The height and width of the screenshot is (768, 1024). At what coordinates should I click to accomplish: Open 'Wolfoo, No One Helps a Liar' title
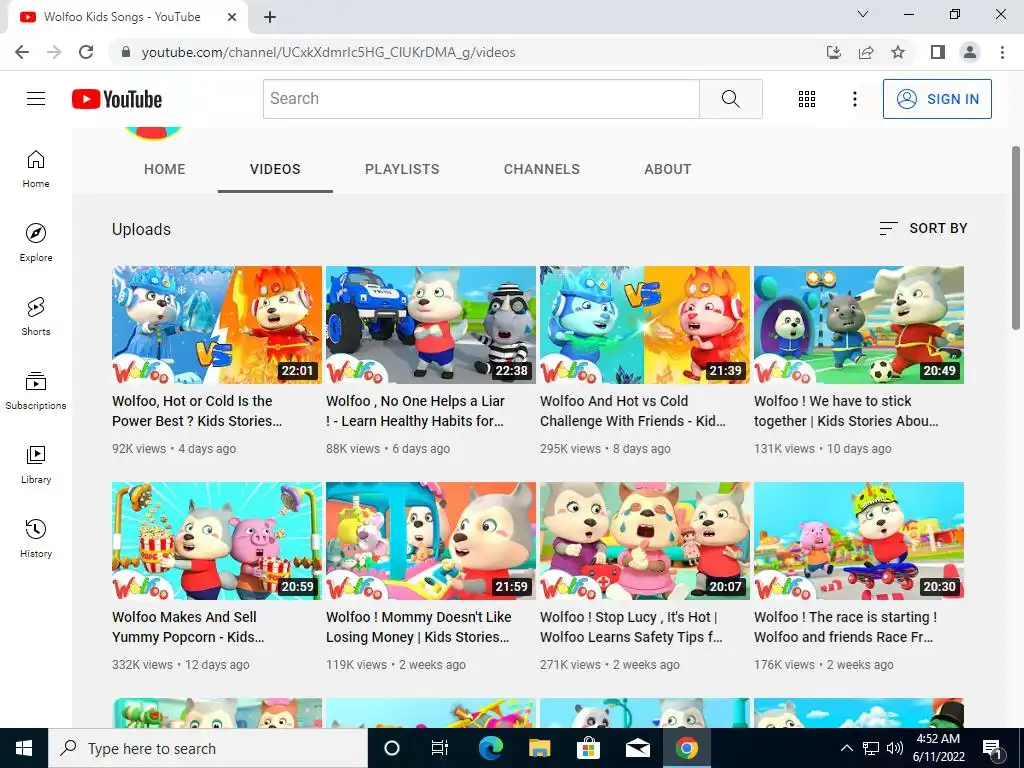415,411
